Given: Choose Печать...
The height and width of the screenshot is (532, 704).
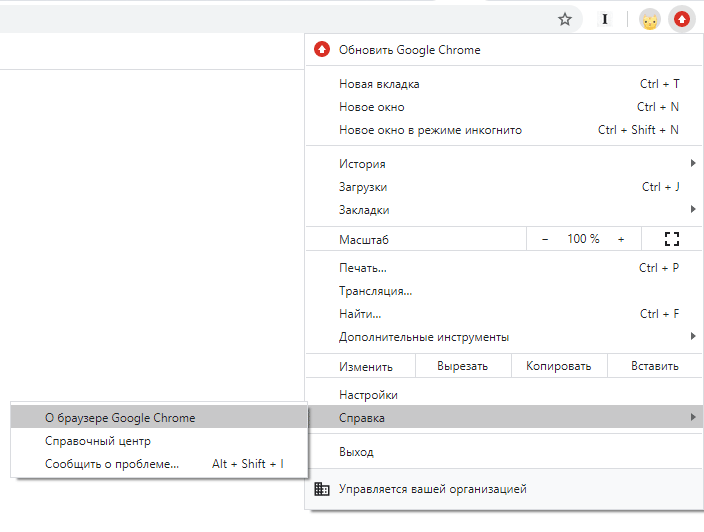Looking at the screenshot, I should pos(504,268).
